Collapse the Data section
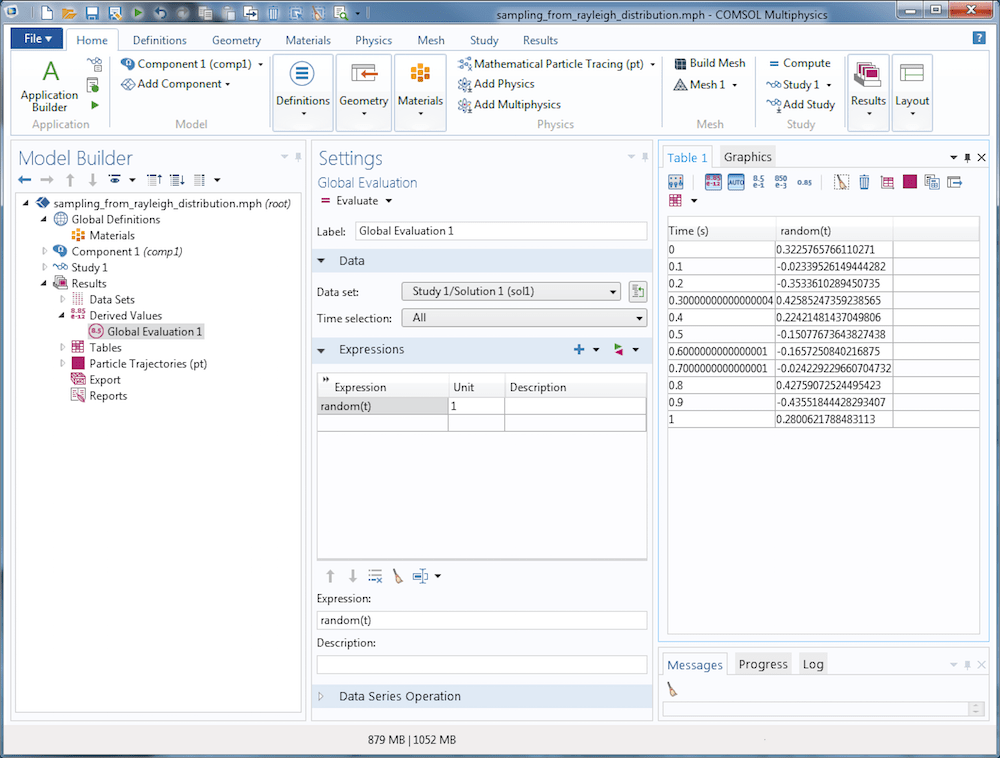Viewport: 1000px width, 758px height. tap(321, 261)
